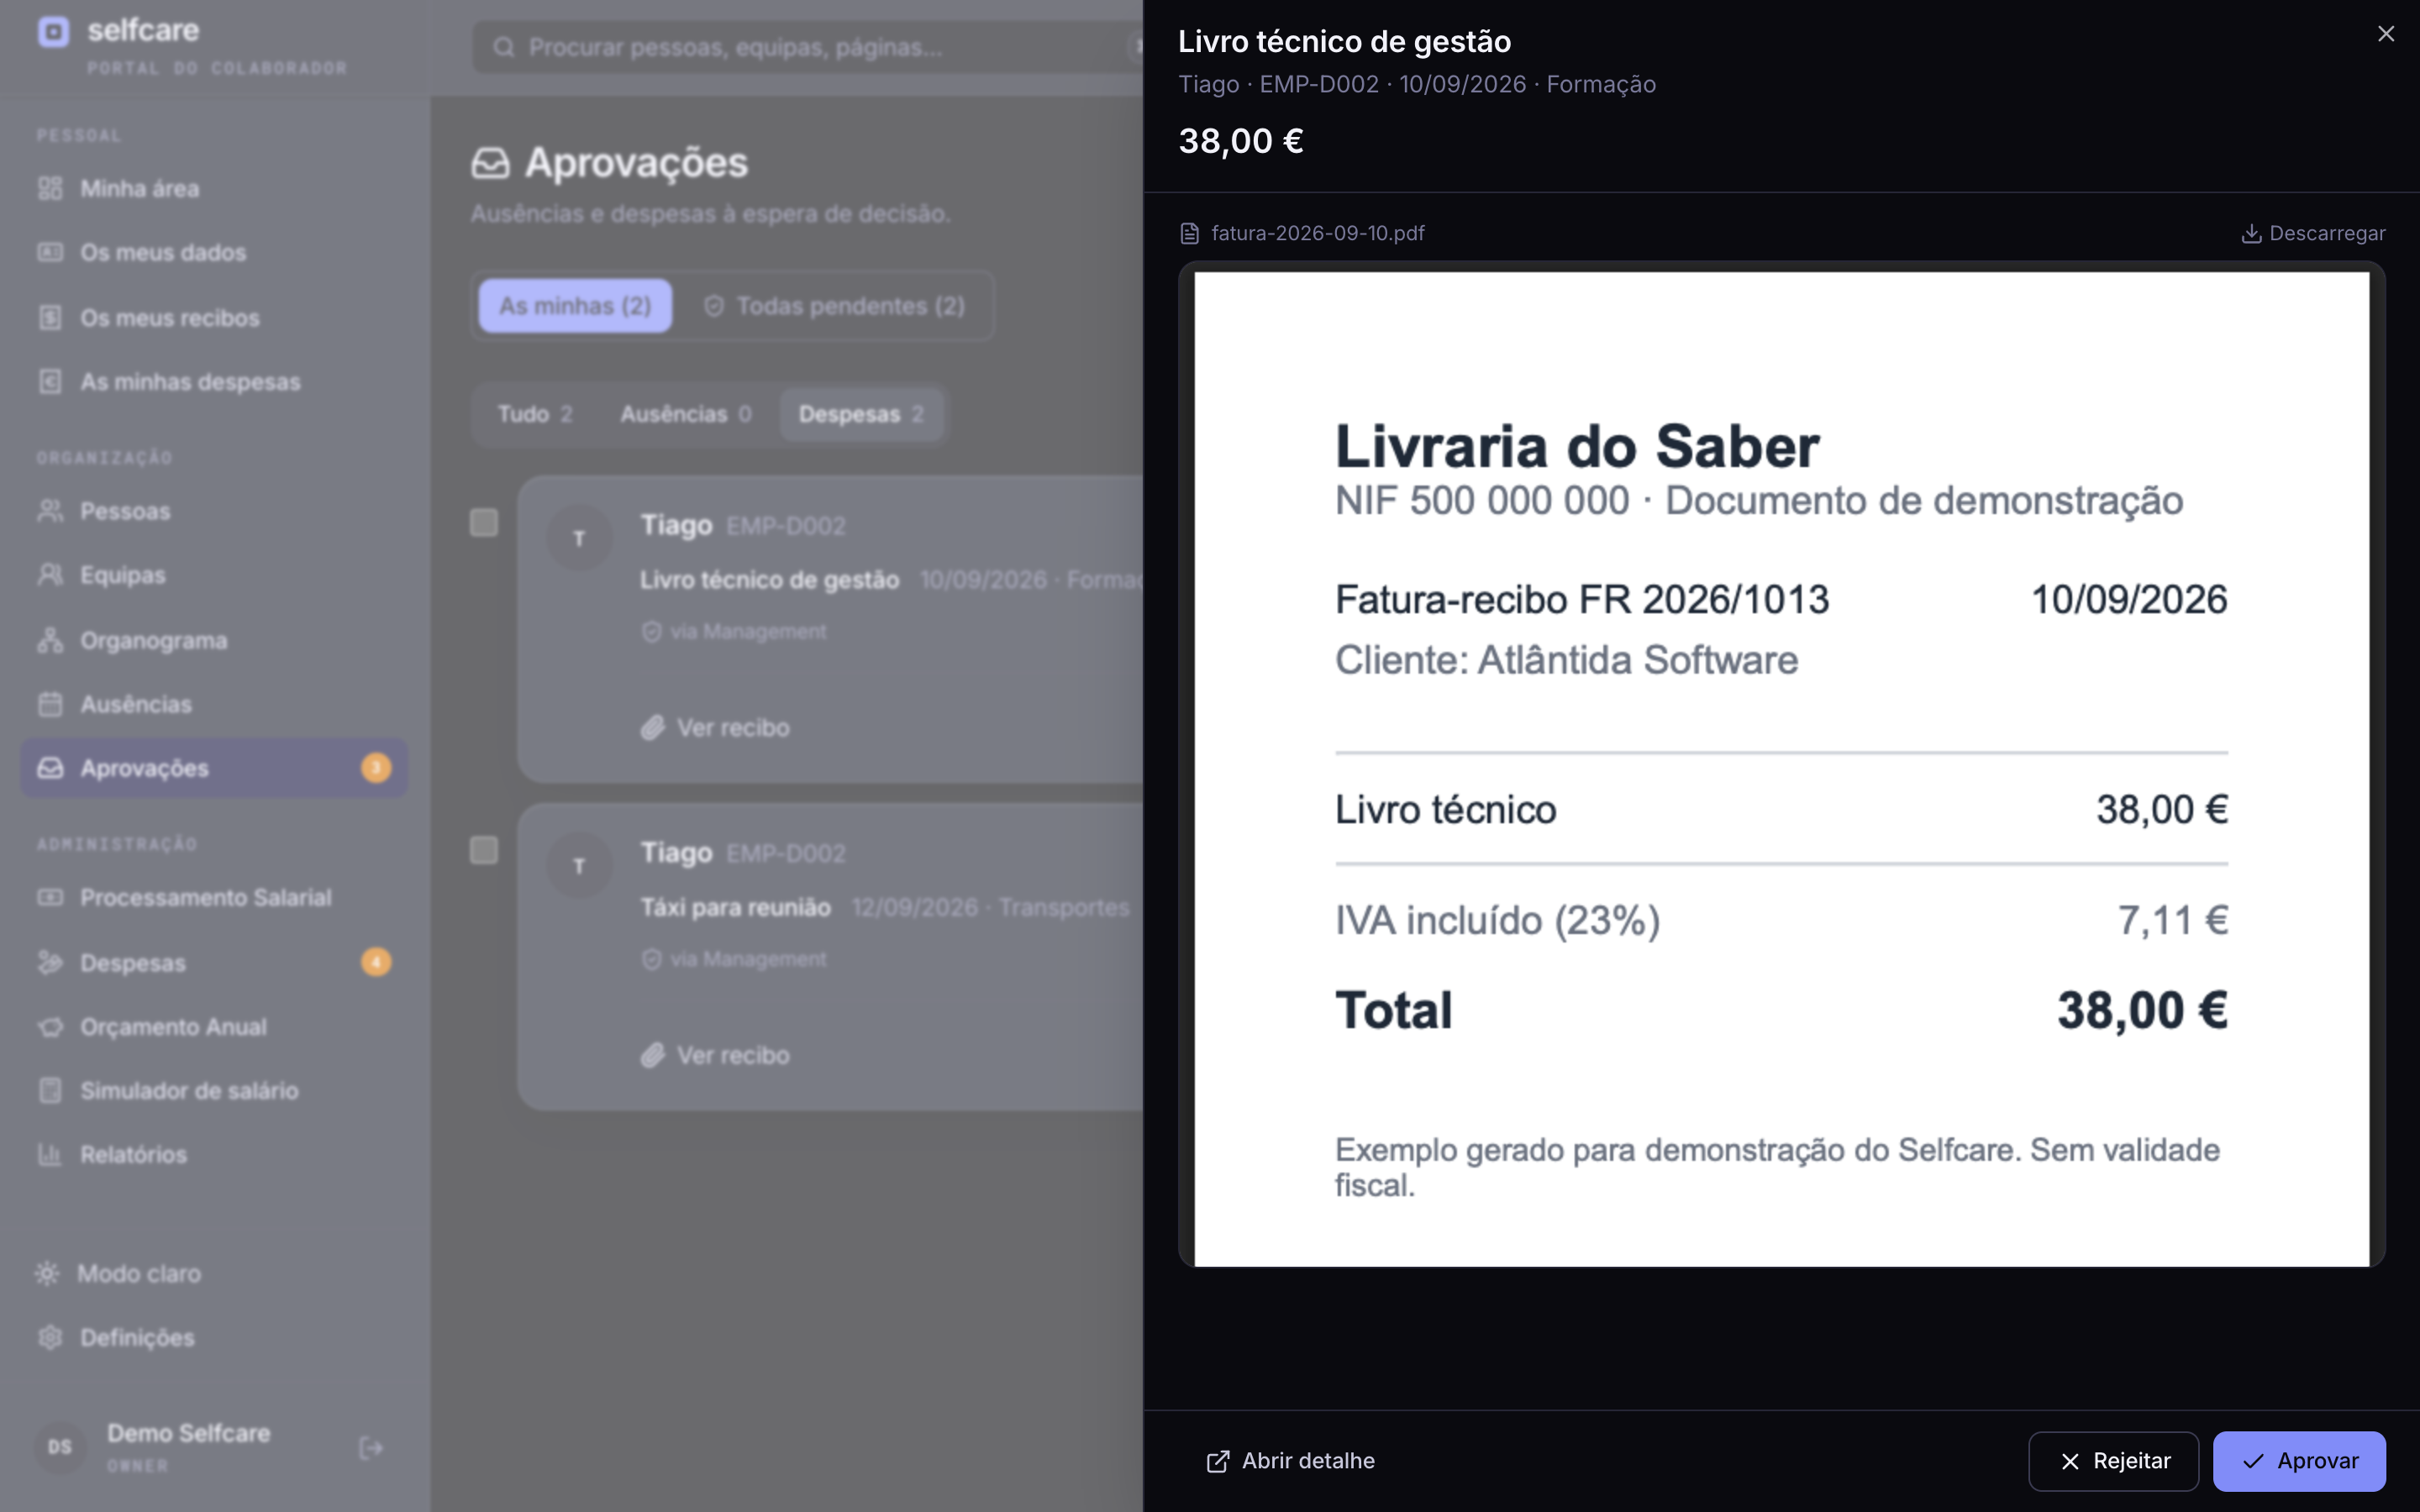The image size is (2420, 1512).
Task: Open the Organograma page
Action: click(x=214, y=640)
